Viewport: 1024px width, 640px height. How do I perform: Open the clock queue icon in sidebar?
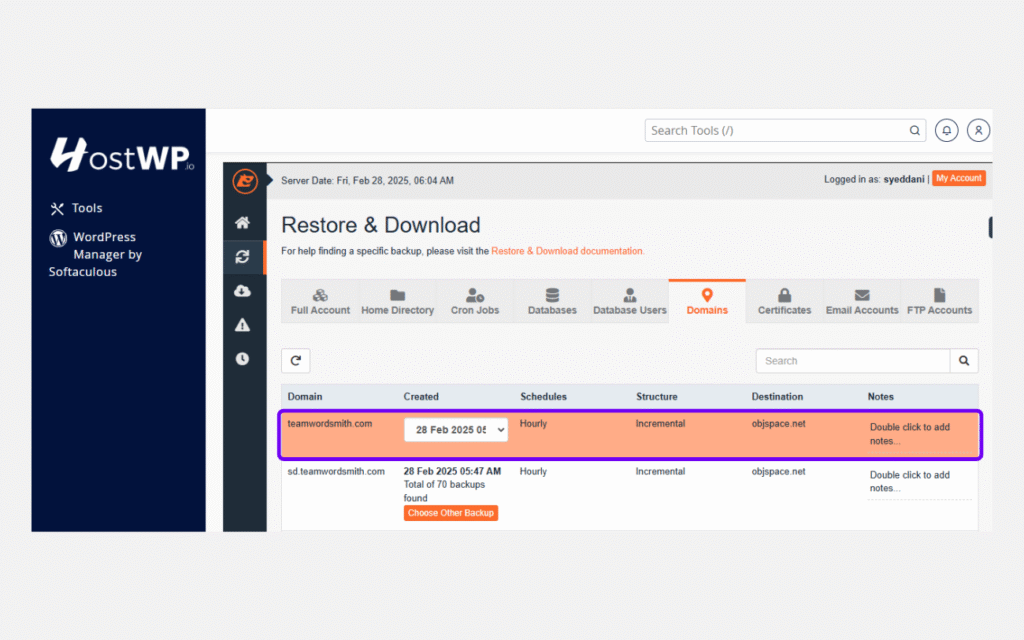pos(243,359)
